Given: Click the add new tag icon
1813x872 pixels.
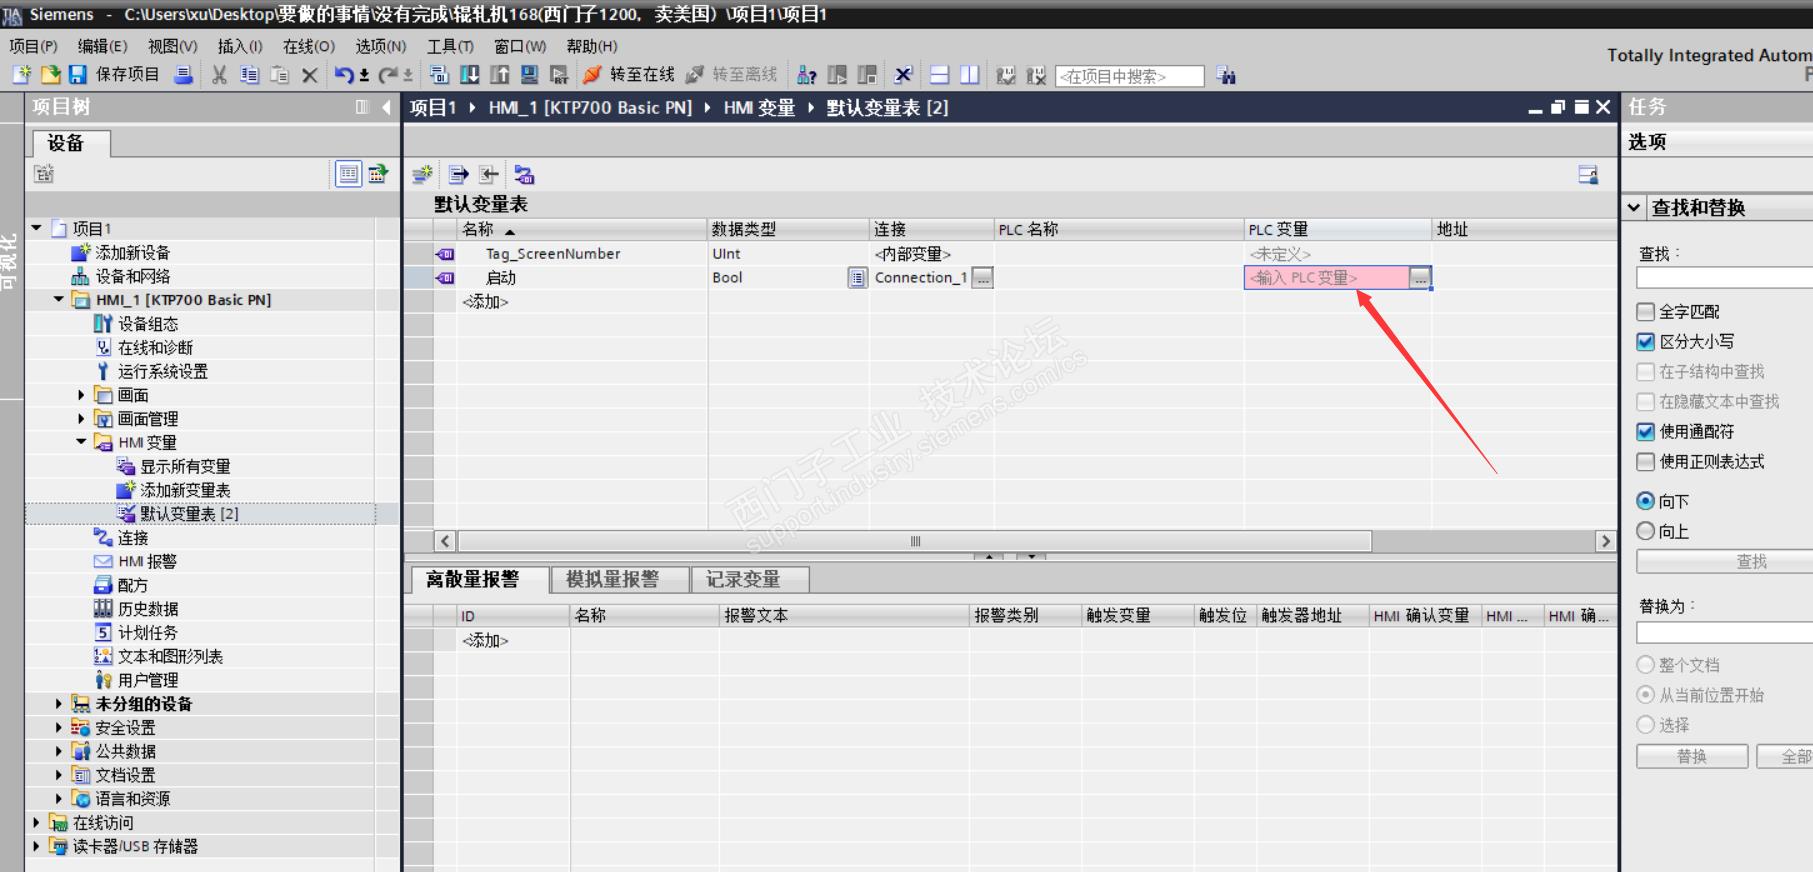Looking at the screenshot, I should tap(423, 175).
